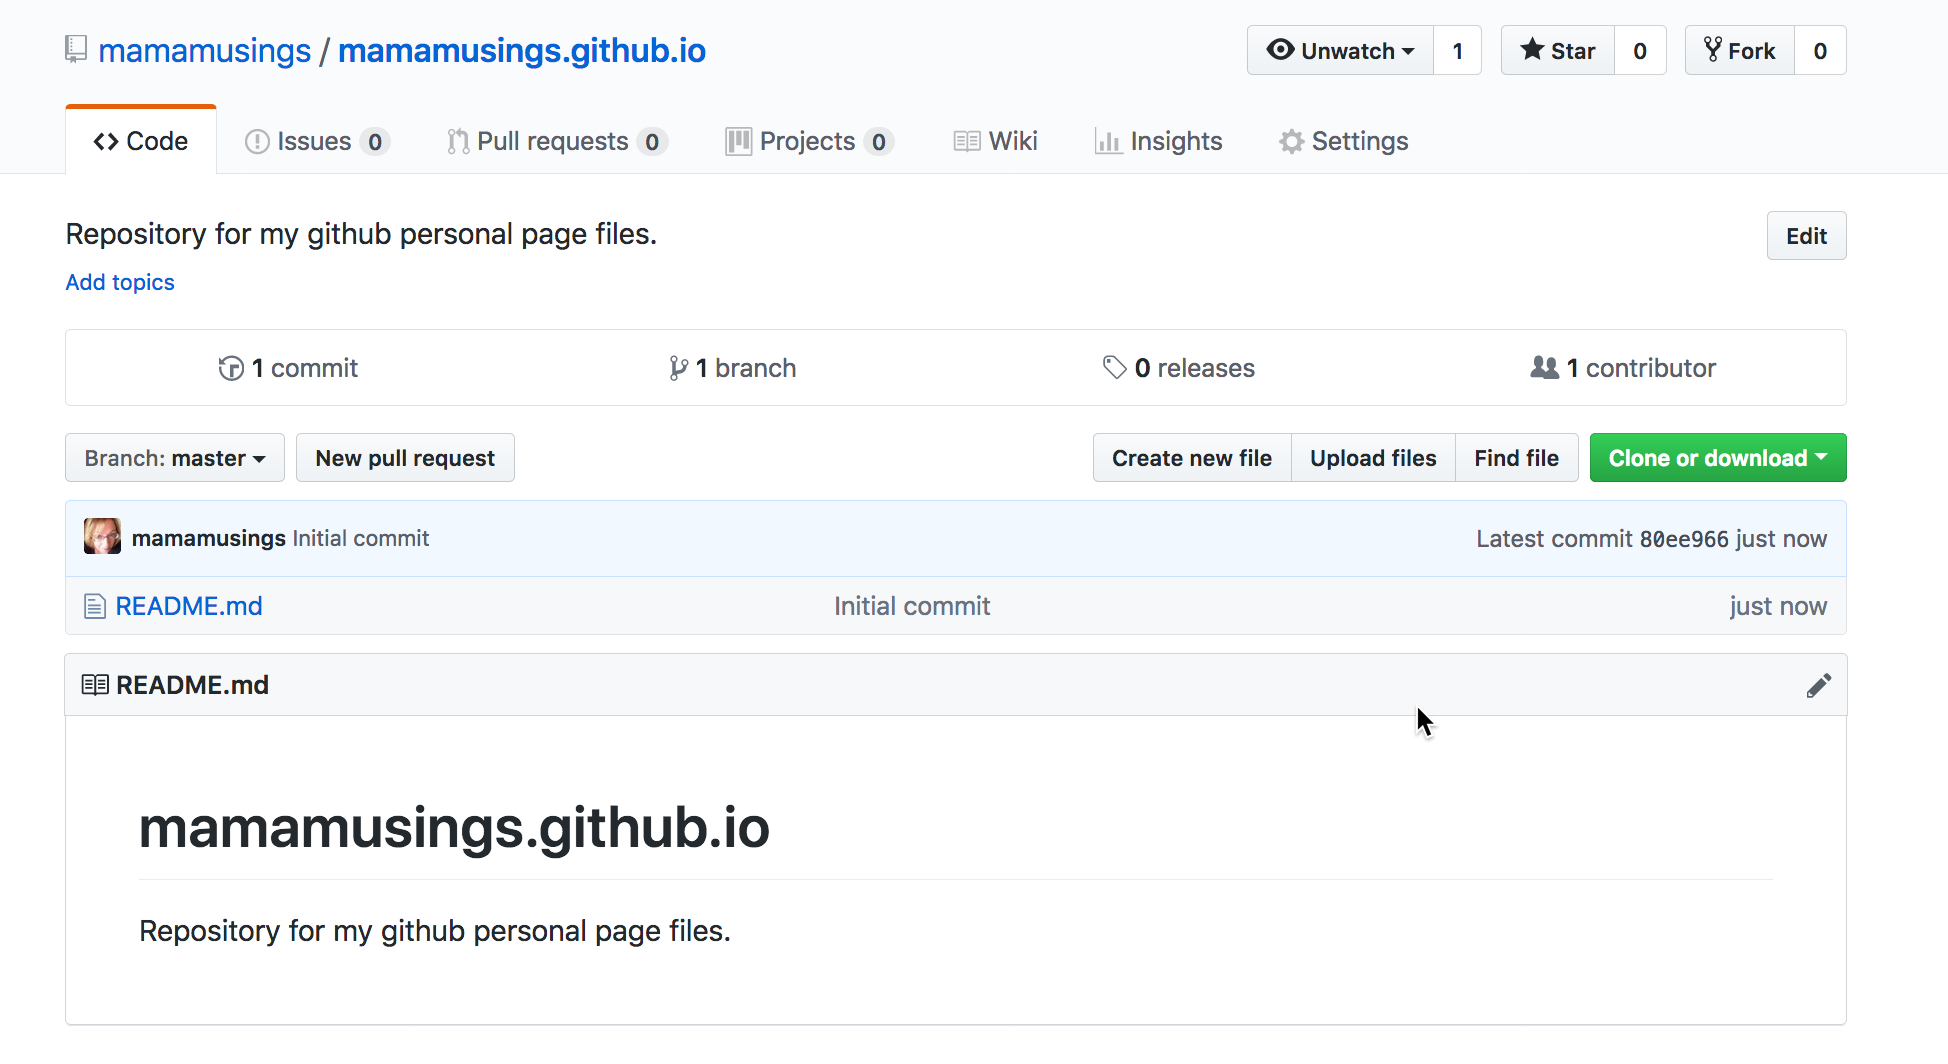Open the Wiki tab
The width and height of the screenshot is (1948, 1064).
click(x=995, y=141)
